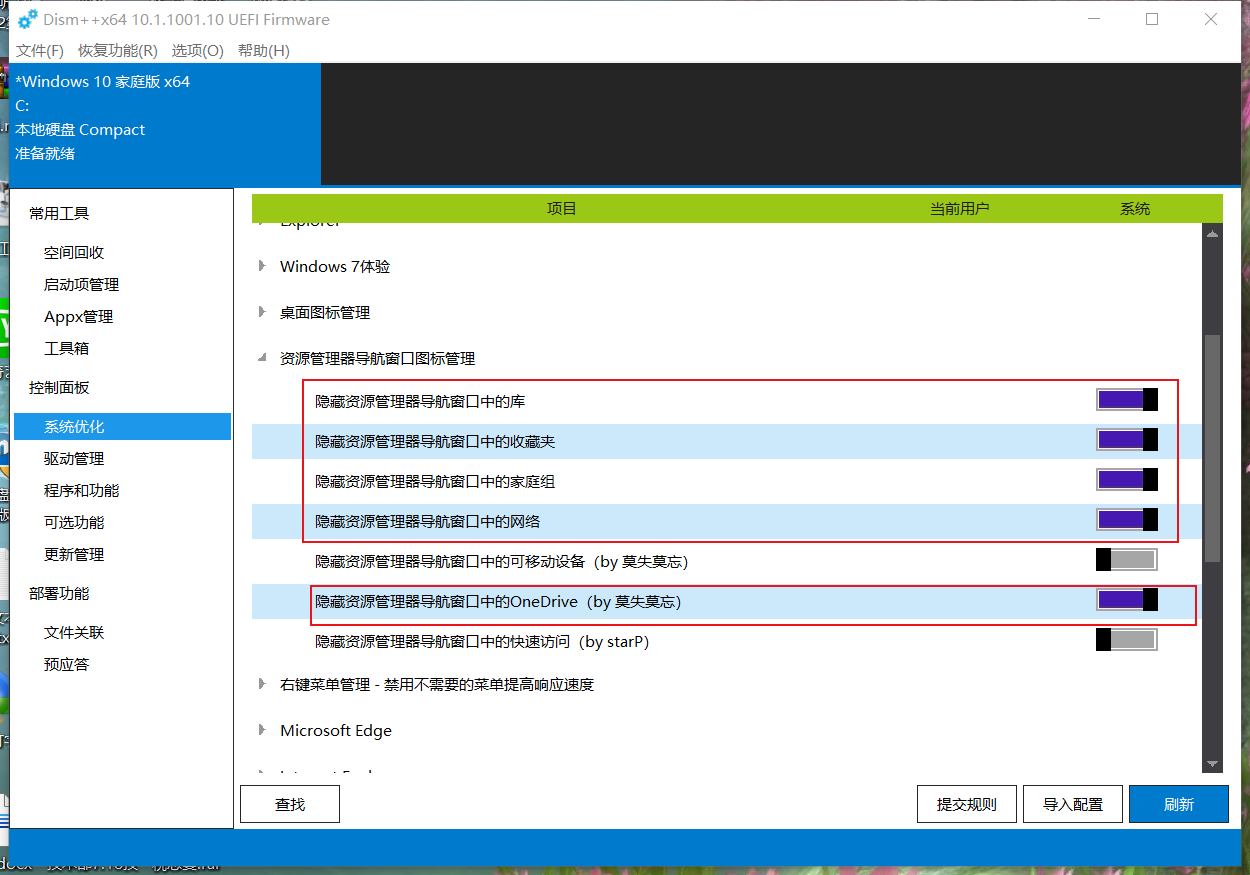
Task: Open the 恢复功能(R) menu
Action: 118,50
